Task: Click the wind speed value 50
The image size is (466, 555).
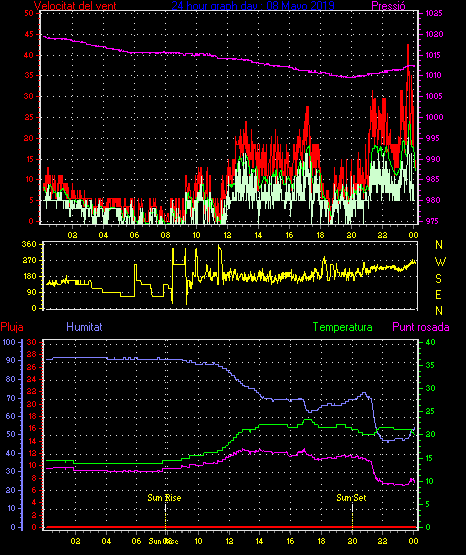Action: 29,13
